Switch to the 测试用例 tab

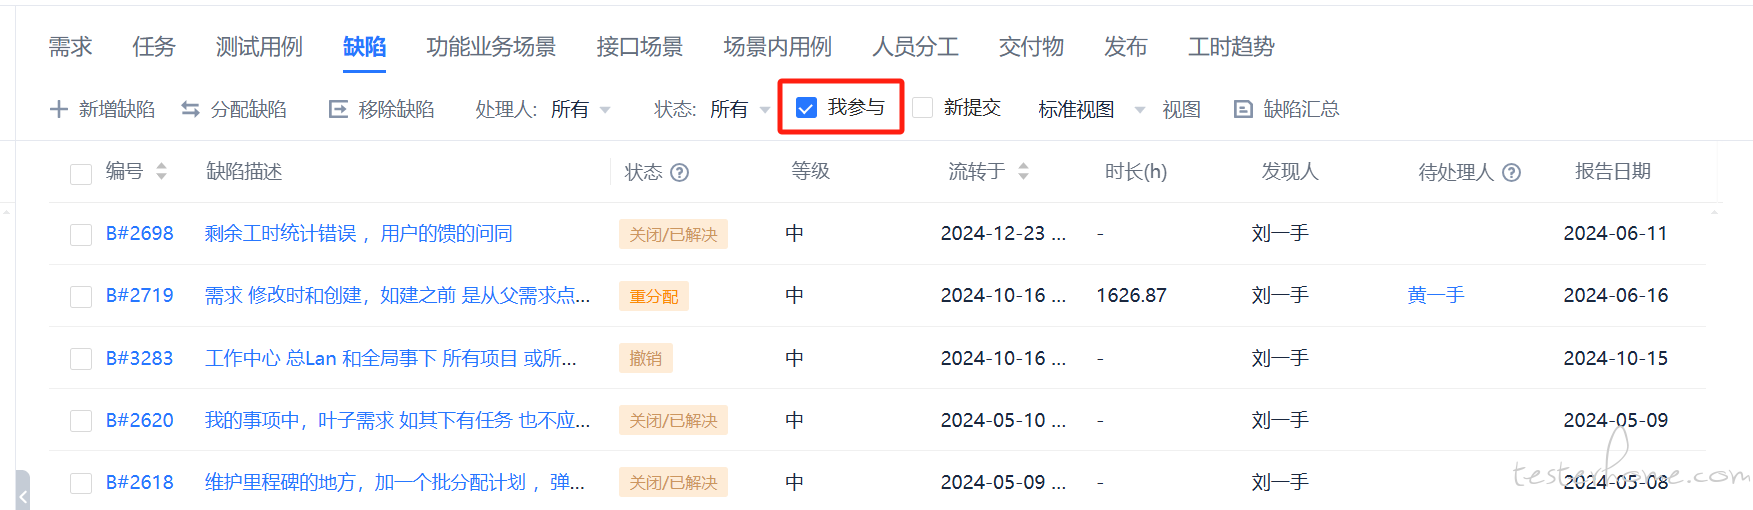coord(259,47)
